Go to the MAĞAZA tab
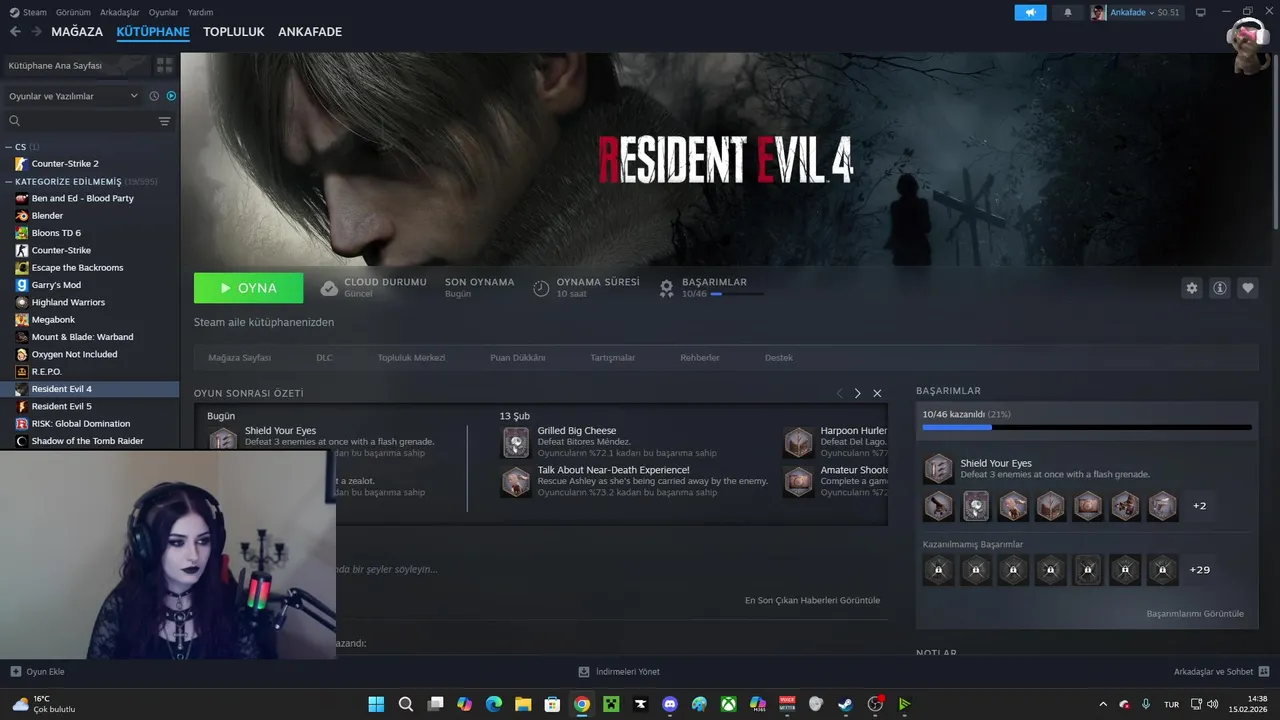Screen dimensions: 1280x720 click(77, 32)
